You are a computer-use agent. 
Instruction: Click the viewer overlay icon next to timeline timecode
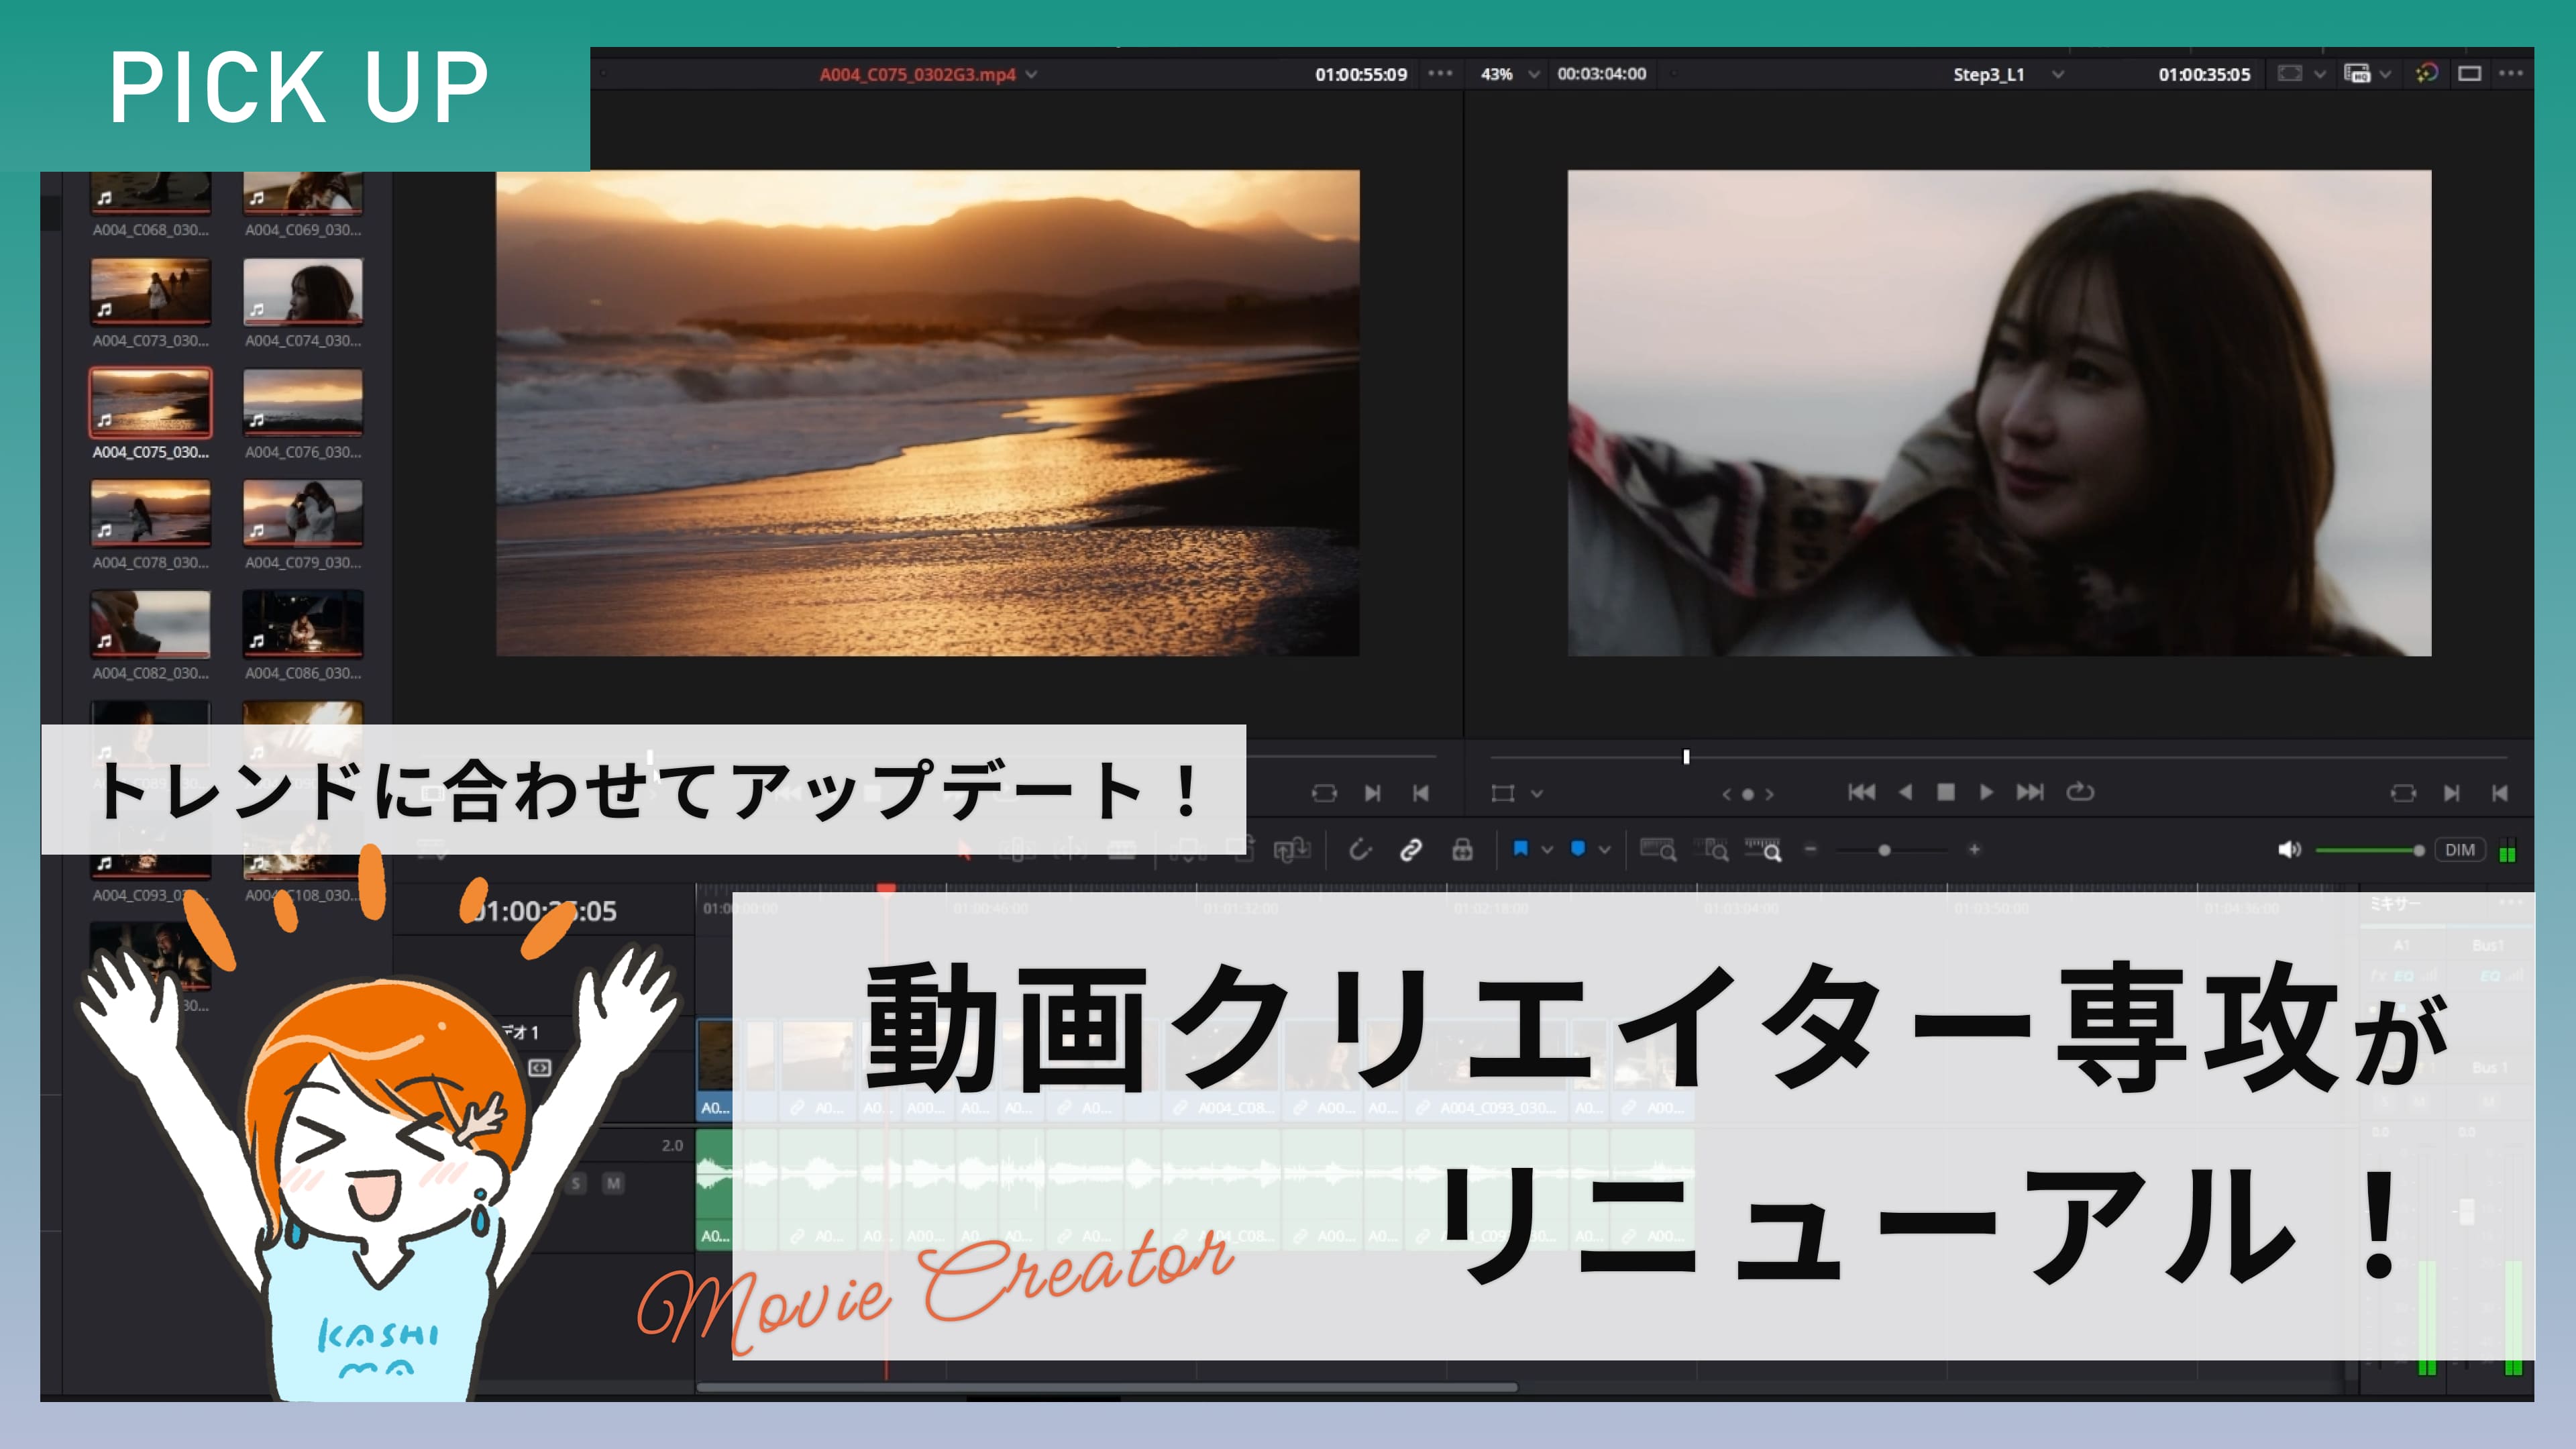pos(2289,74)
